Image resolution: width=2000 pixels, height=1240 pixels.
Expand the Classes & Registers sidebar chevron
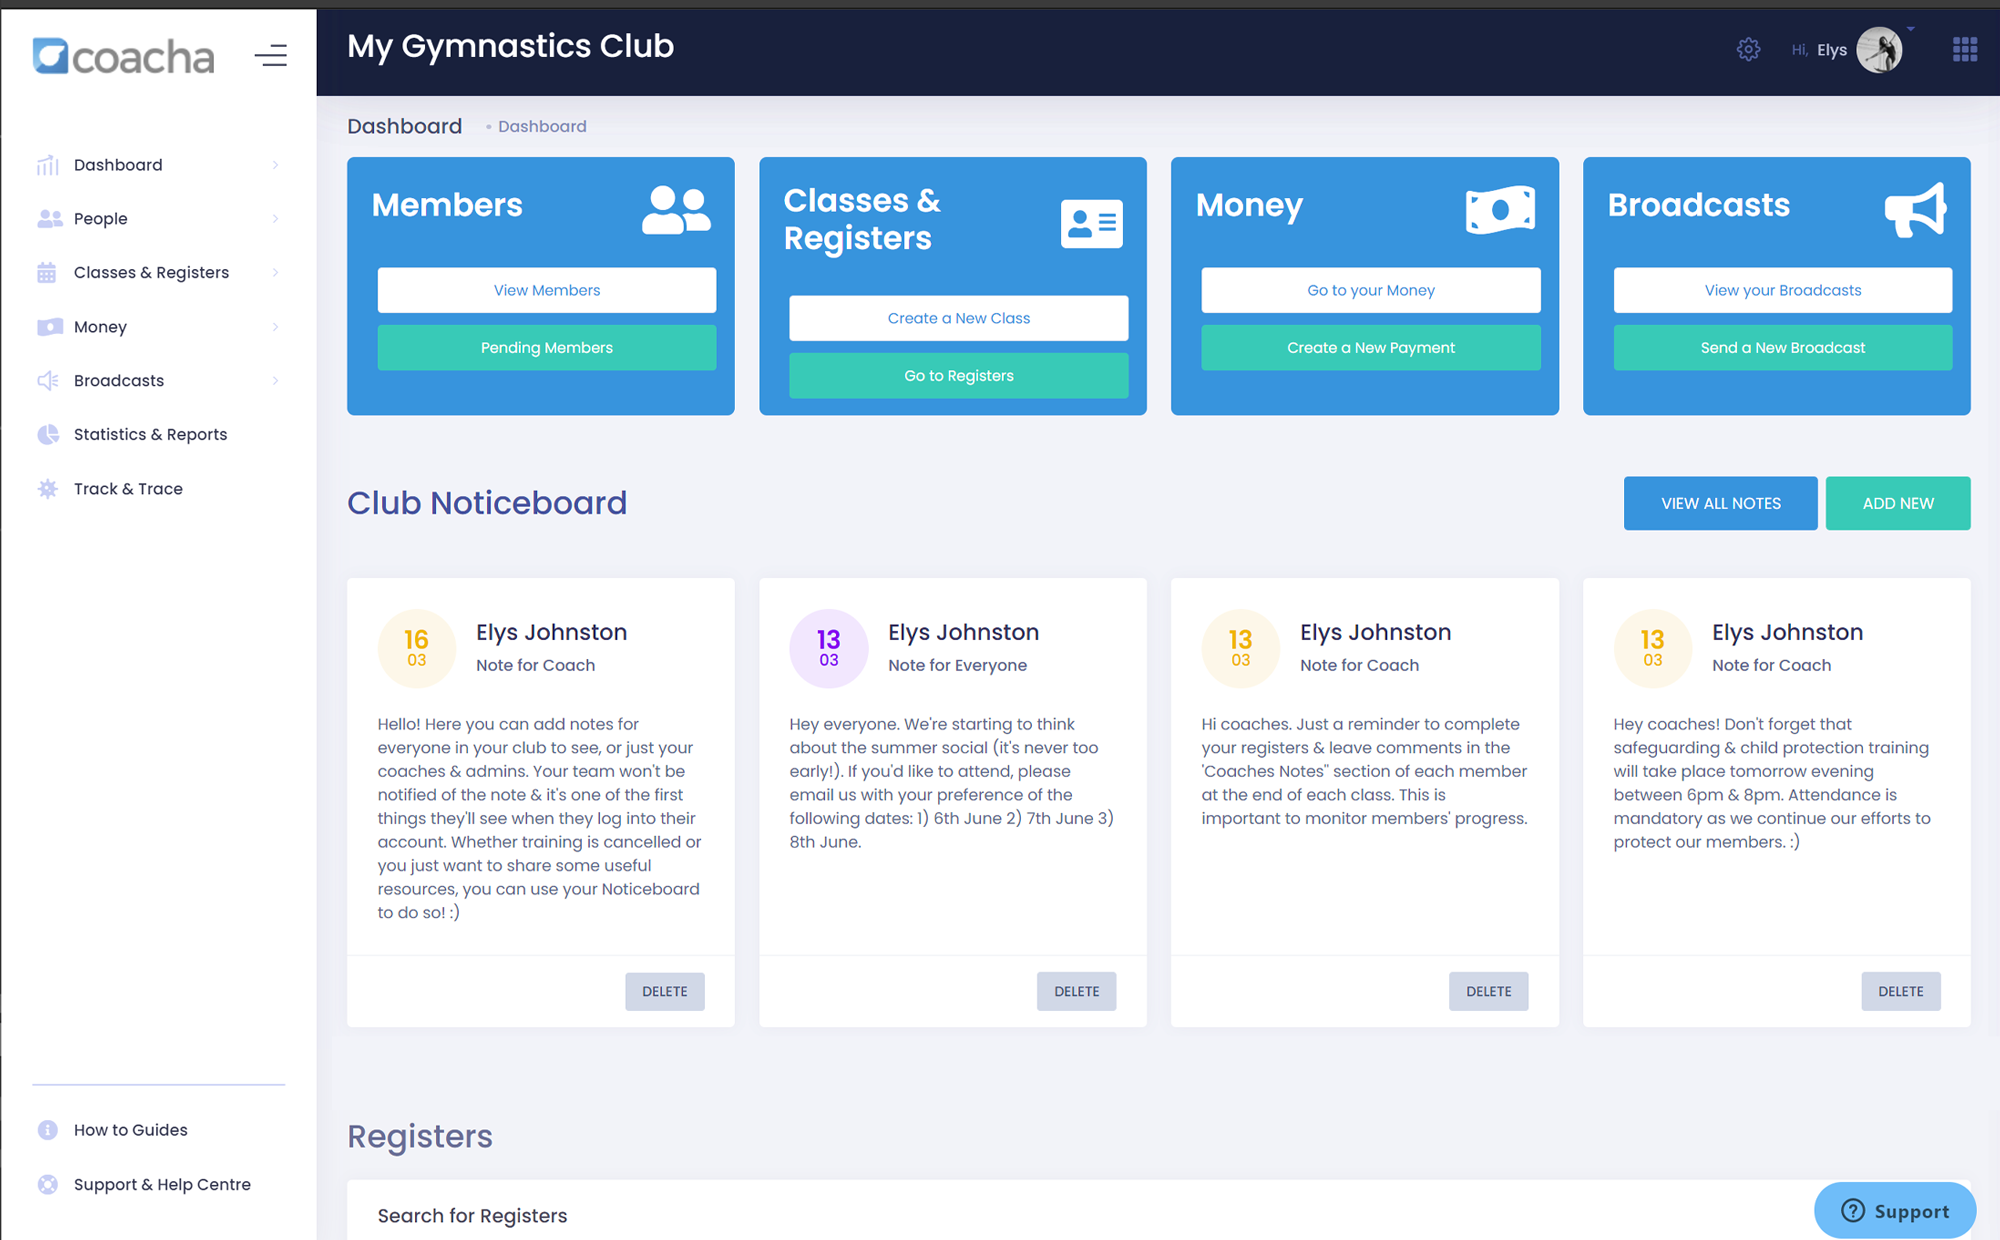[276, 272]
